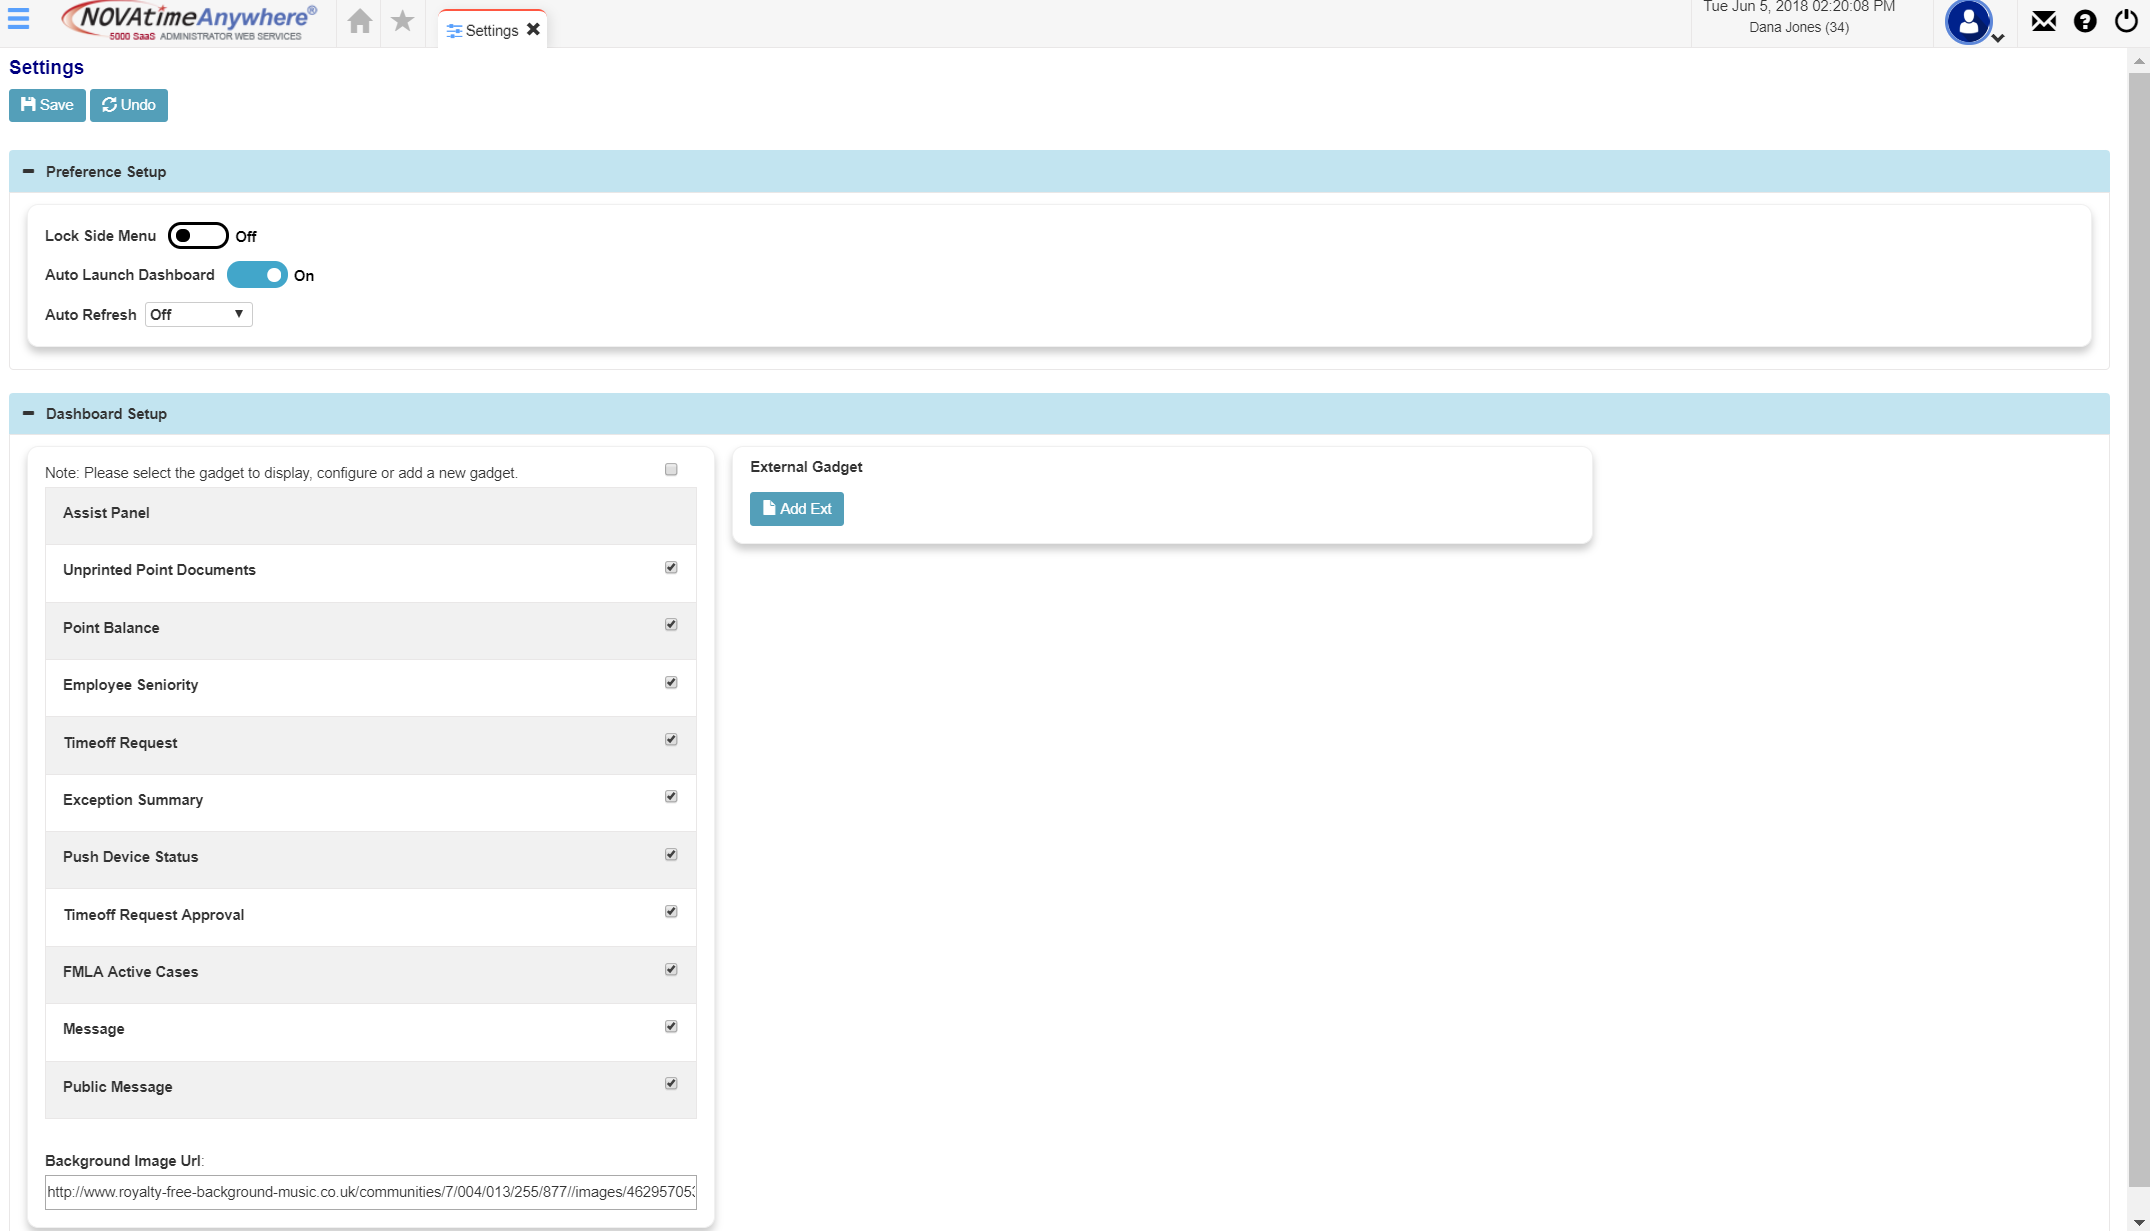This screenshot has width=2150, height=1231.
Task: Select the Assist Panel row
Action: pos(371,516)
